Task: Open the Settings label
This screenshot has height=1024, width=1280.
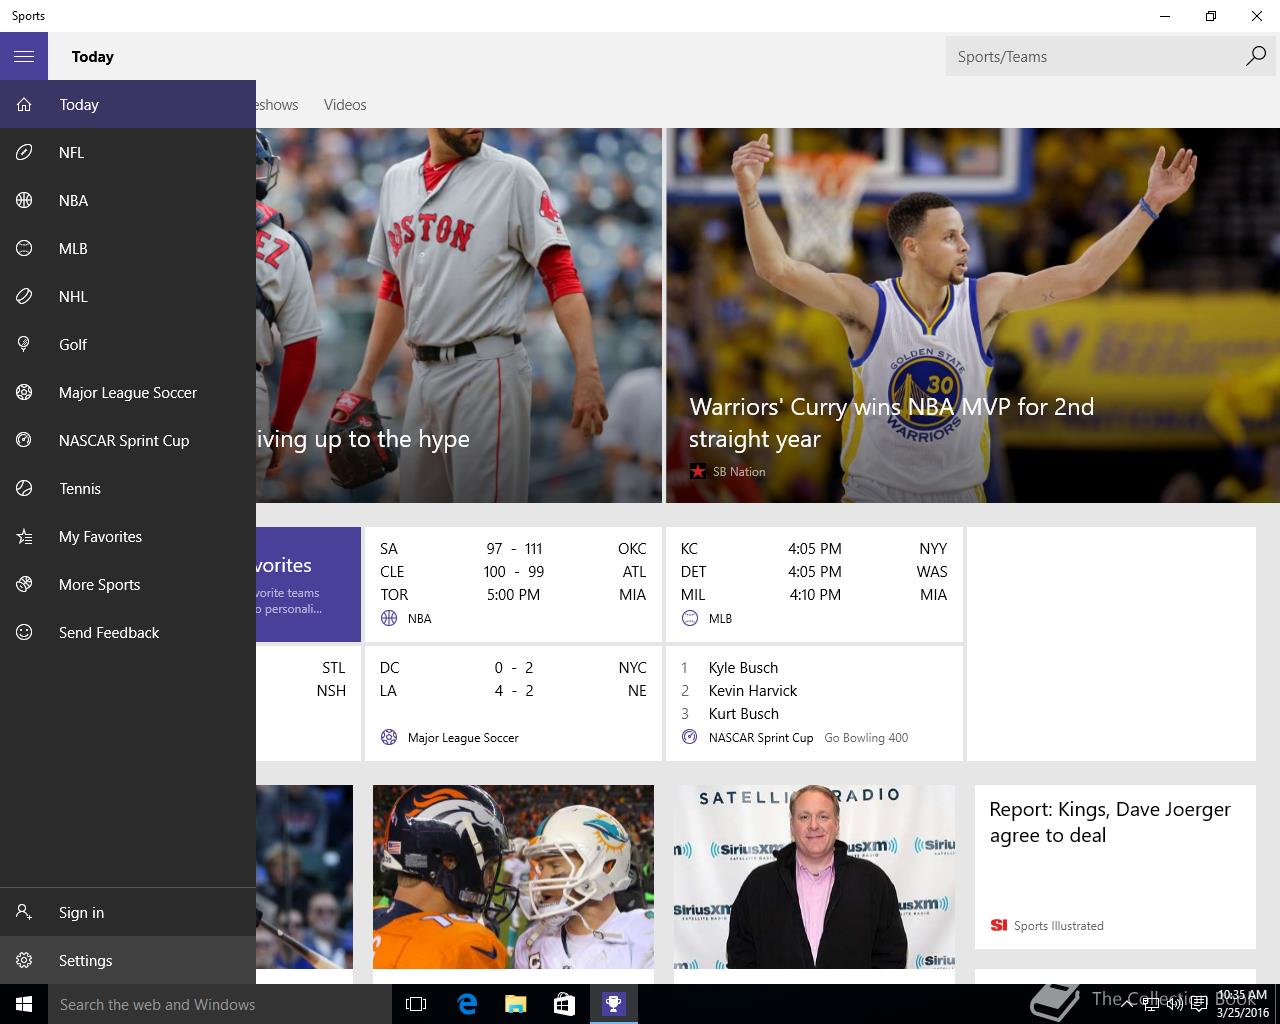Action: tap(85, 961)
